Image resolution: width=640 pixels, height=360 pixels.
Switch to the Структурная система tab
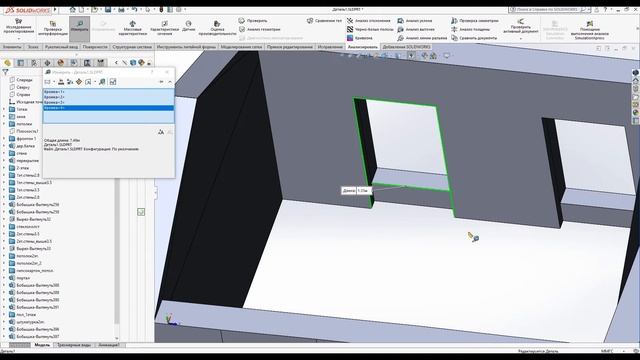(x=132, y=47)
